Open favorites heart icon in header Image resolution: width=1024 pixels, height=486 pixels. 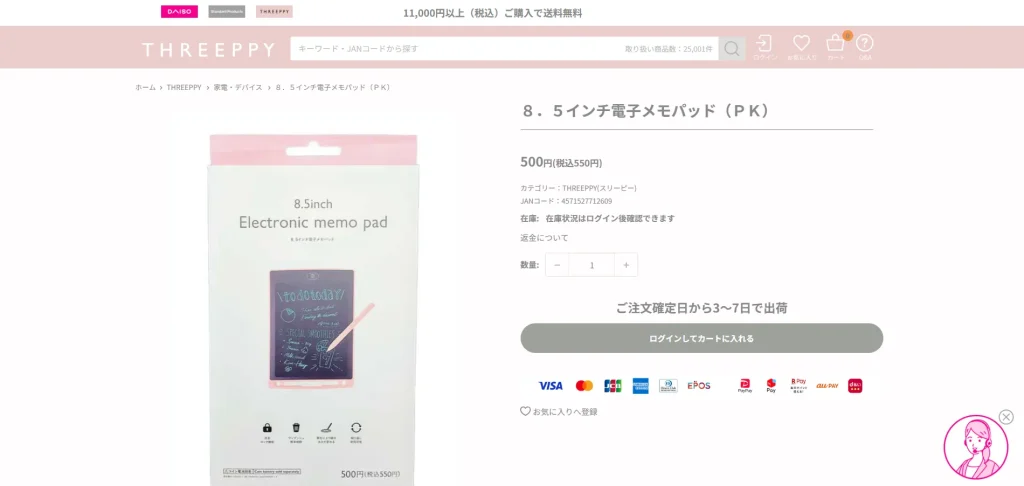pyautogui.click(x=801, y=48)
